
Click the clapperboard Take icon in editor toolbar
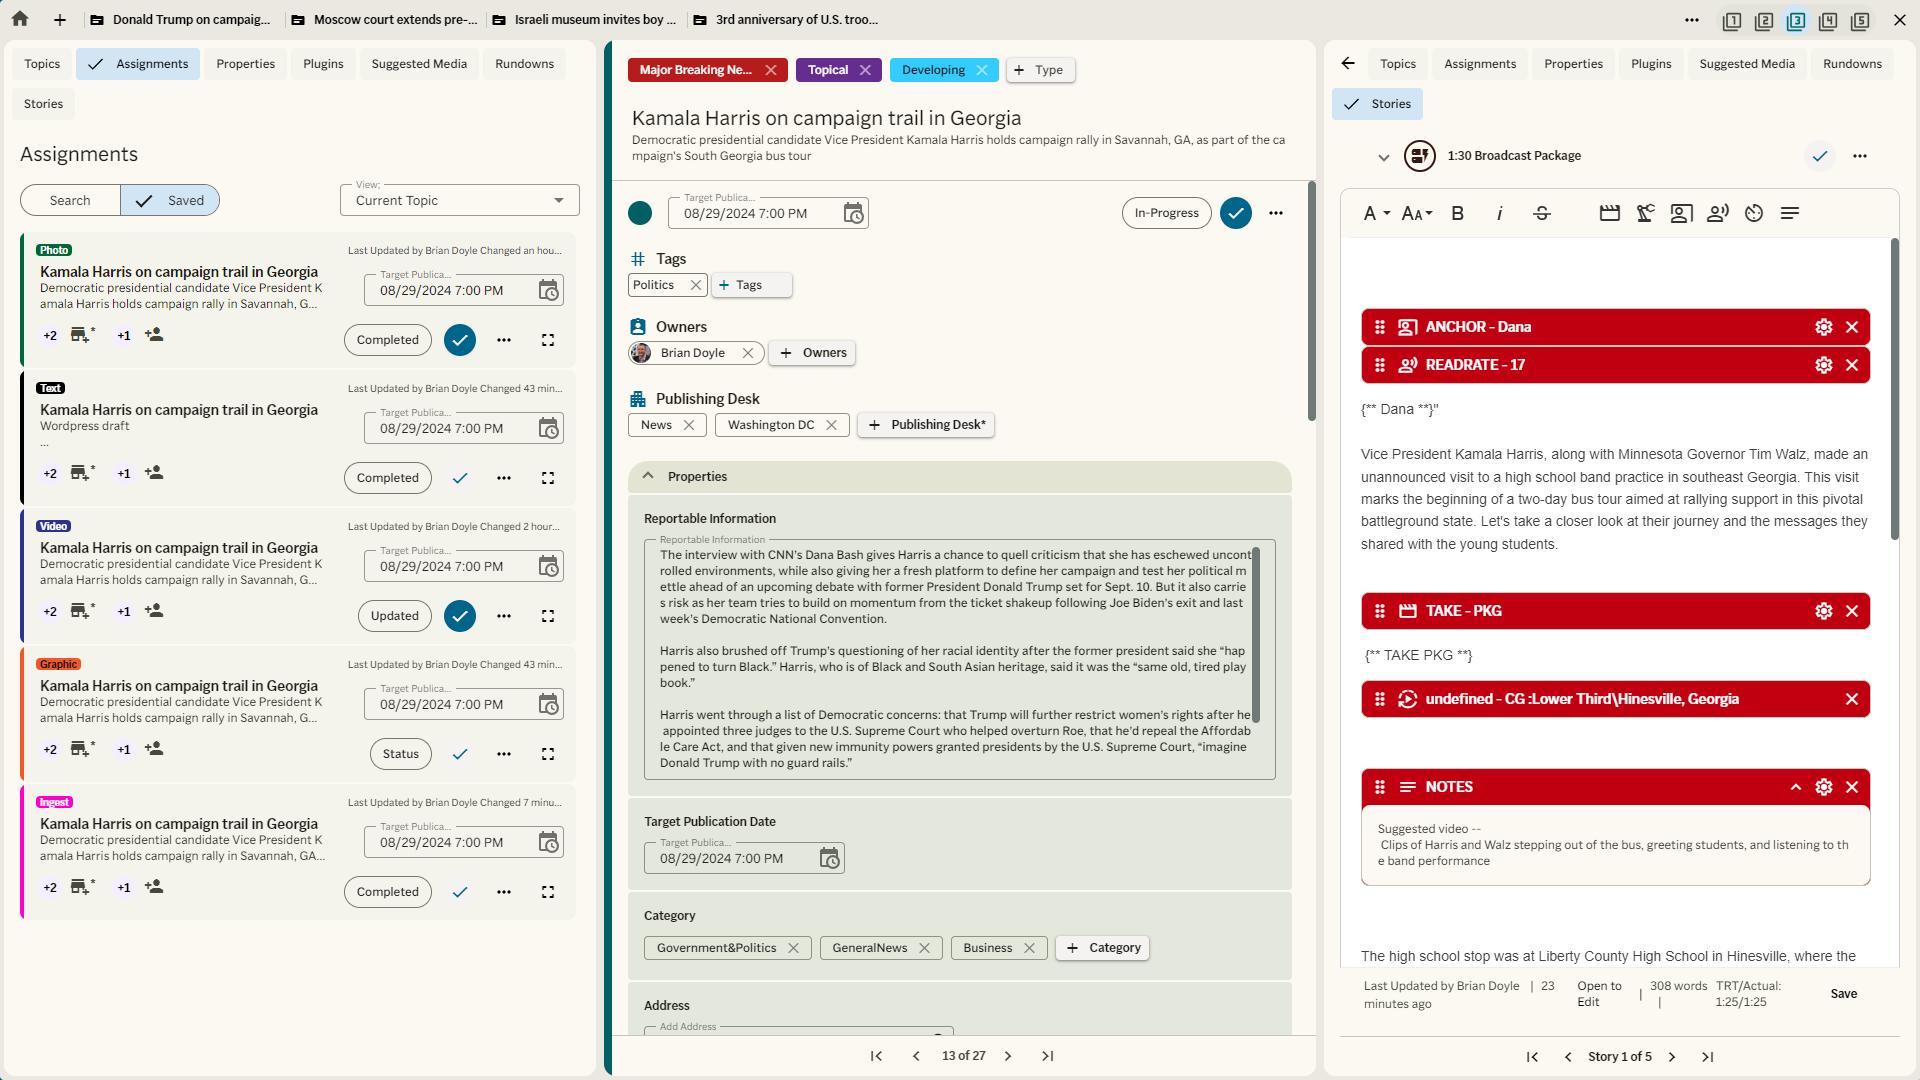click(1609, 213)
